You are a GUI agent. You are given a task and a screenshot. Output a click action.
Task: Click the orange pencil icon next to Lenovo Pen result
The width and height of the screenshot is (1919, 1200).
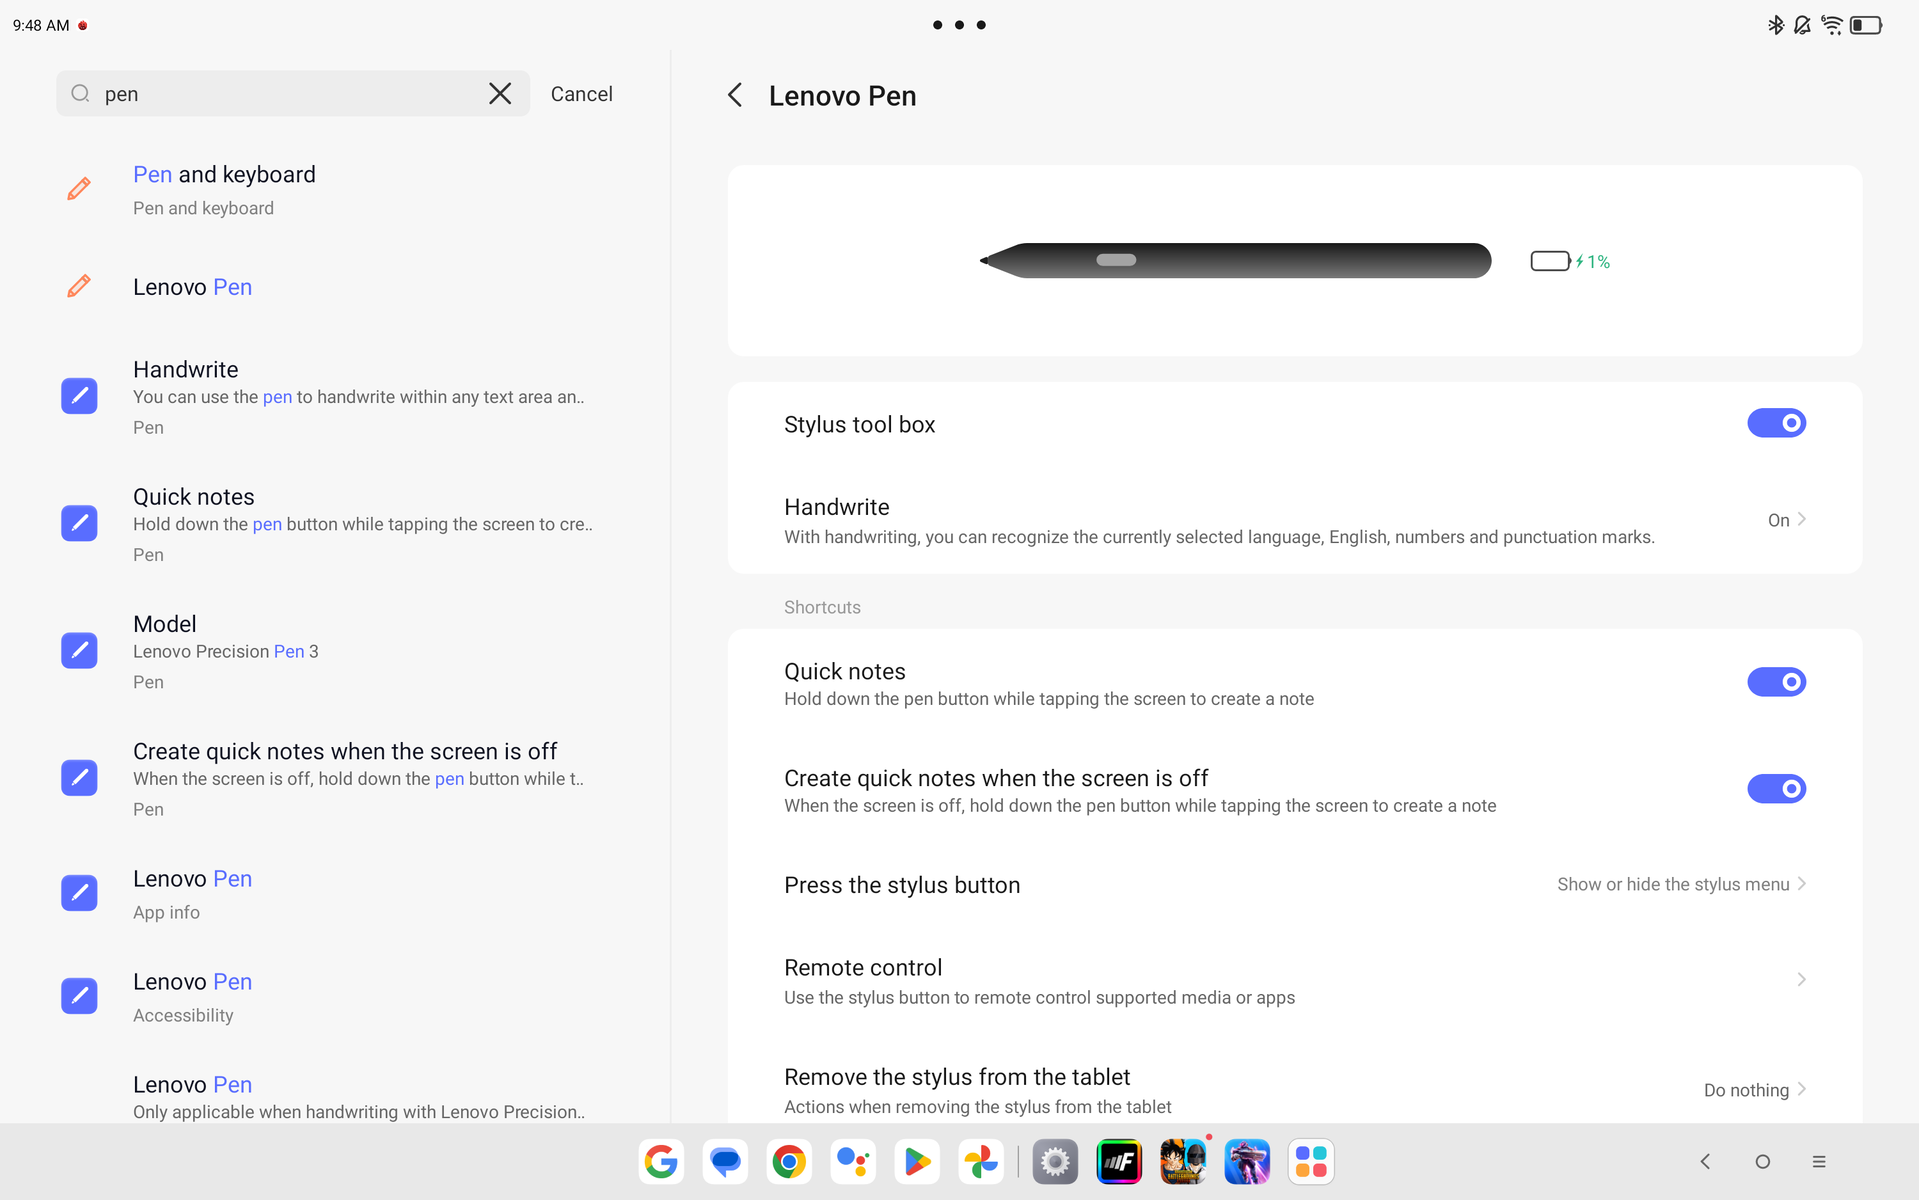[x=79, y=287]
